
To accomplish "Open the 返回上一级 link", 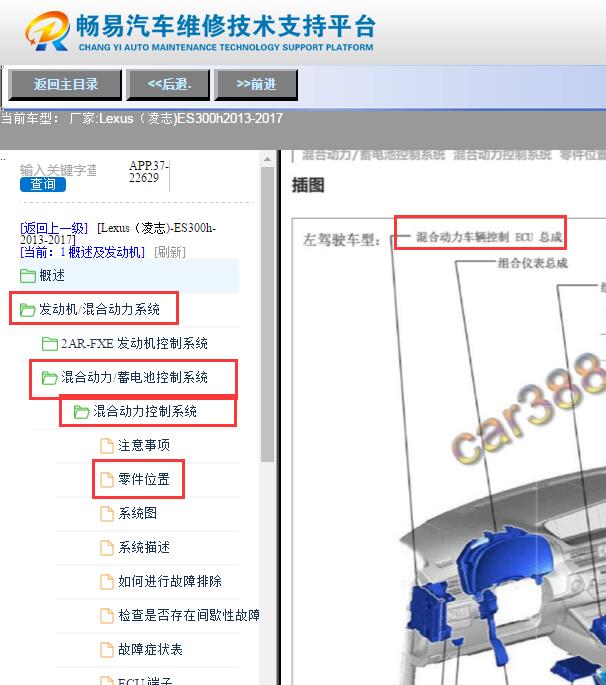I will [54, 228].
